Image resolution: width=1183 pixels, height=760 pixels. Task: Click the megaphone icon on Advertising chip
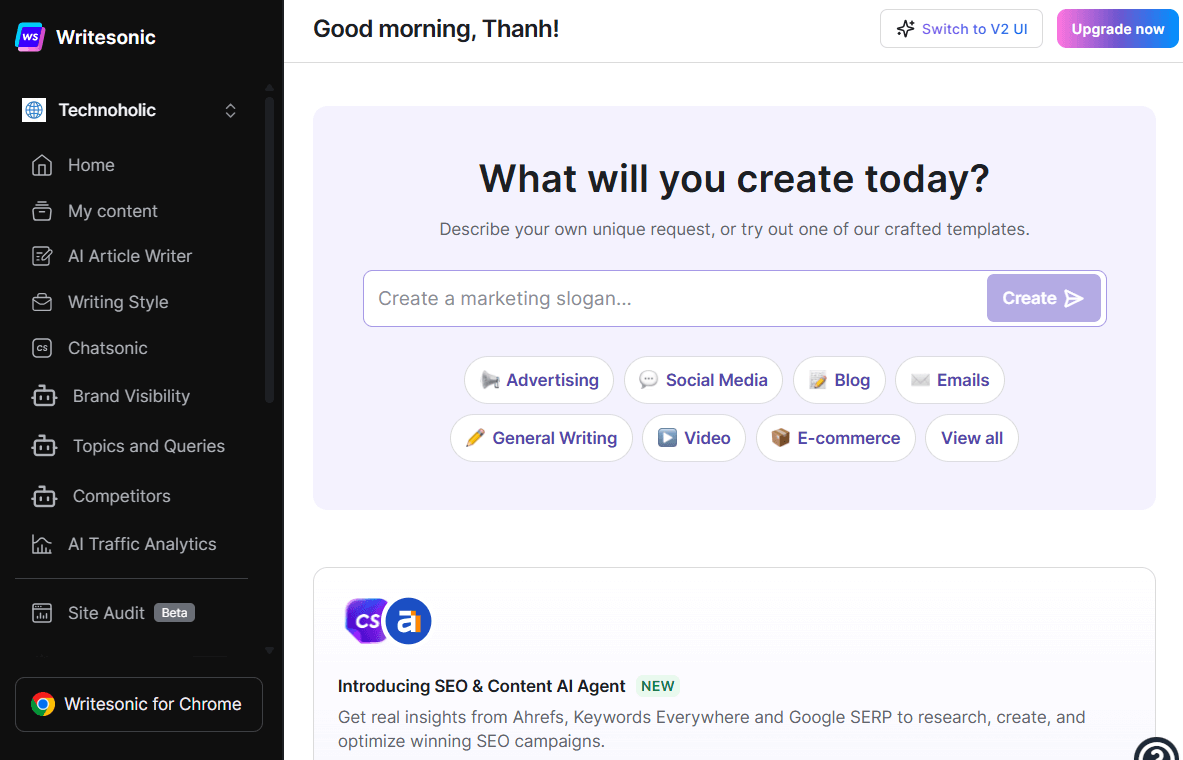(490, 380)
